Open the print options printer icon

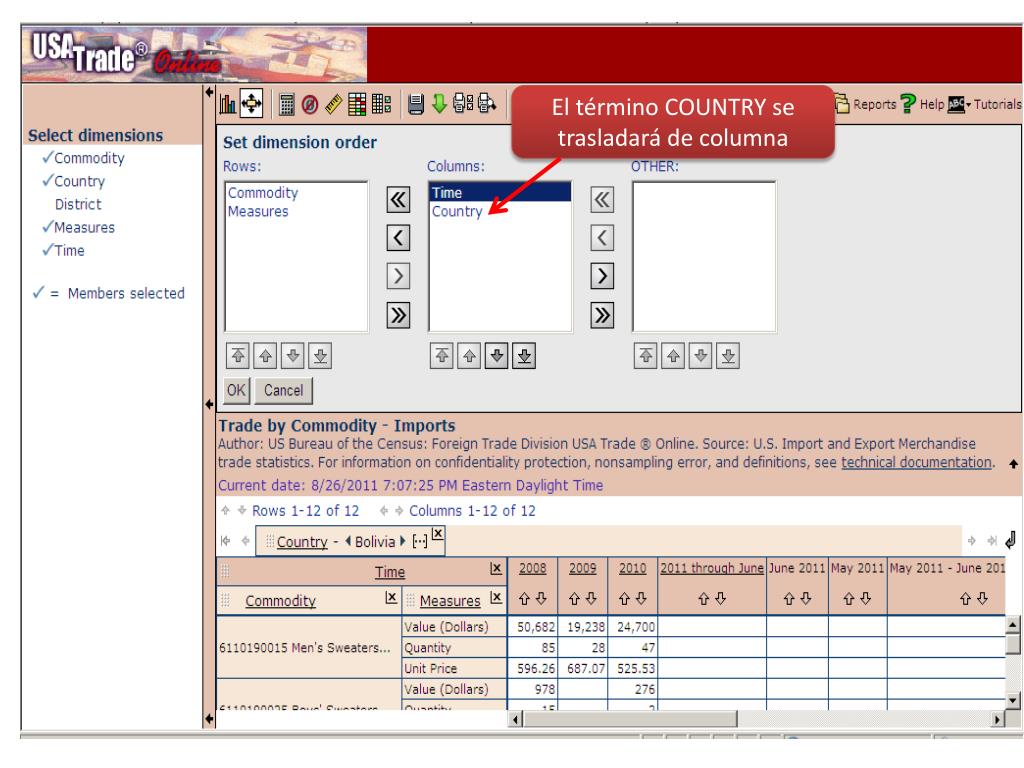point(463,103)
